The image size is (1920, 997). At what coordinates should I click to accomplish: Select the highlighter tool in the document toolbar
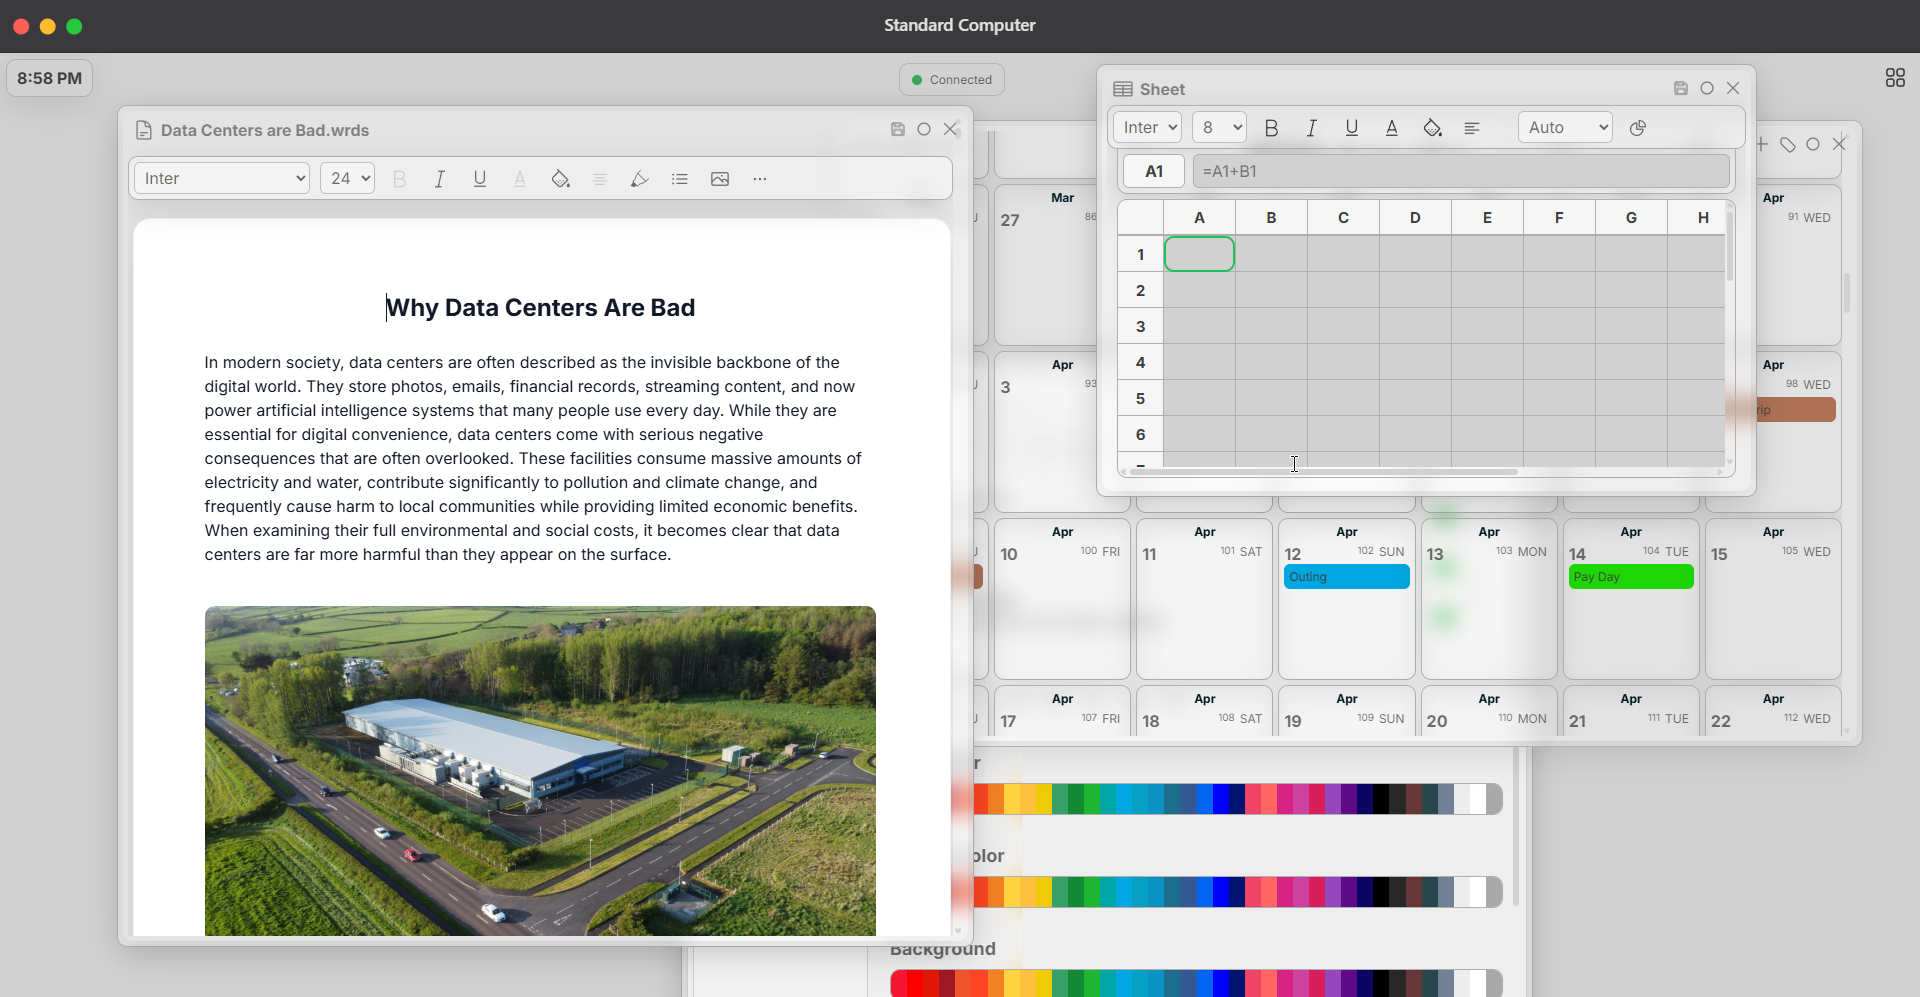point(639,179)
